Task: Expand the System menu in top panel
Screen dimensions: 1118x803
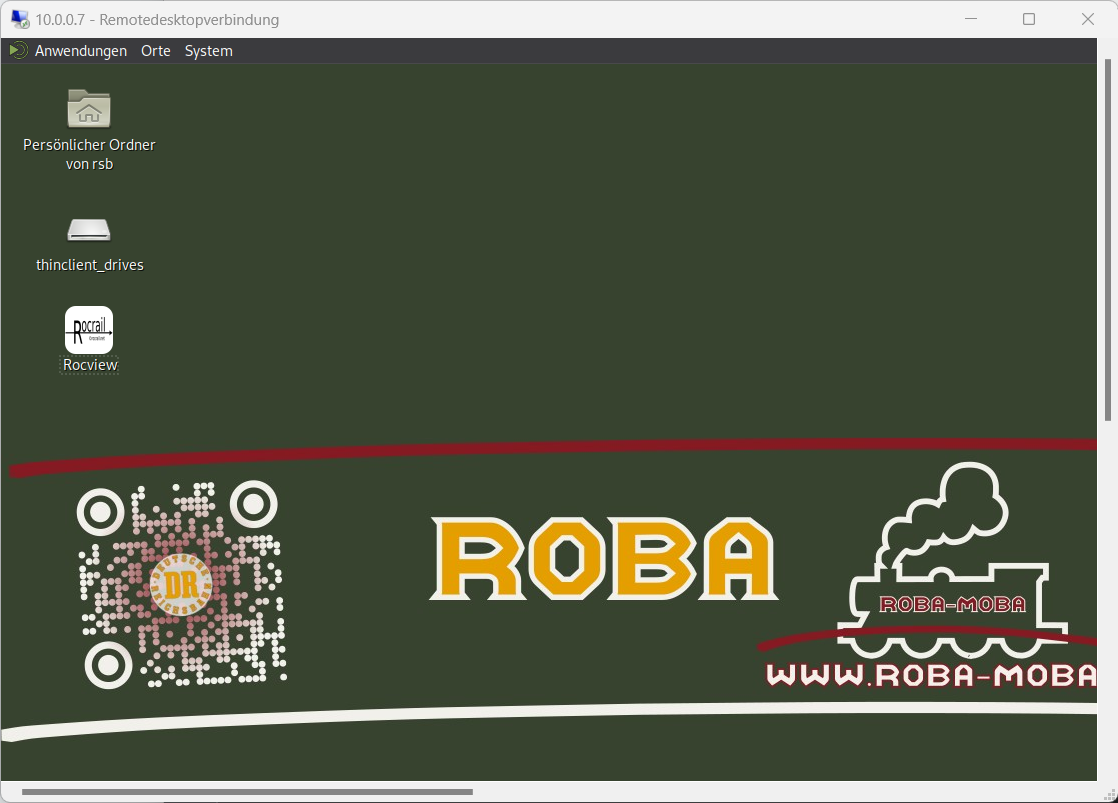Action: tap(208, 51)
